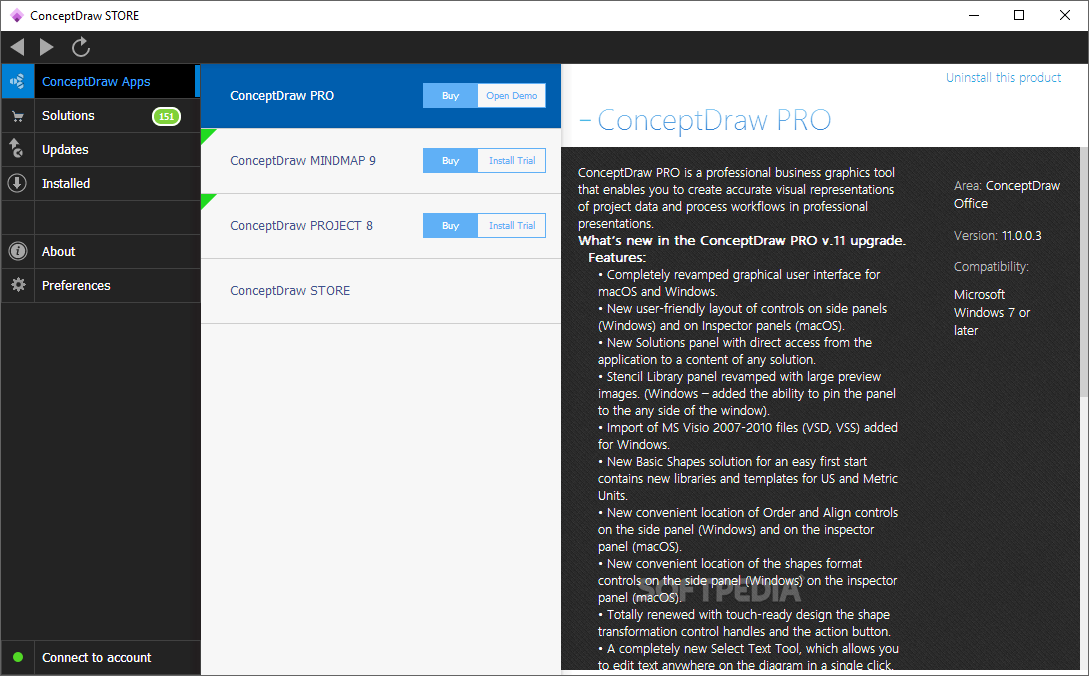
Task: Buy ConceptDraw PROJECT 8
Action: pyautogui.click(x=450, y=226)
